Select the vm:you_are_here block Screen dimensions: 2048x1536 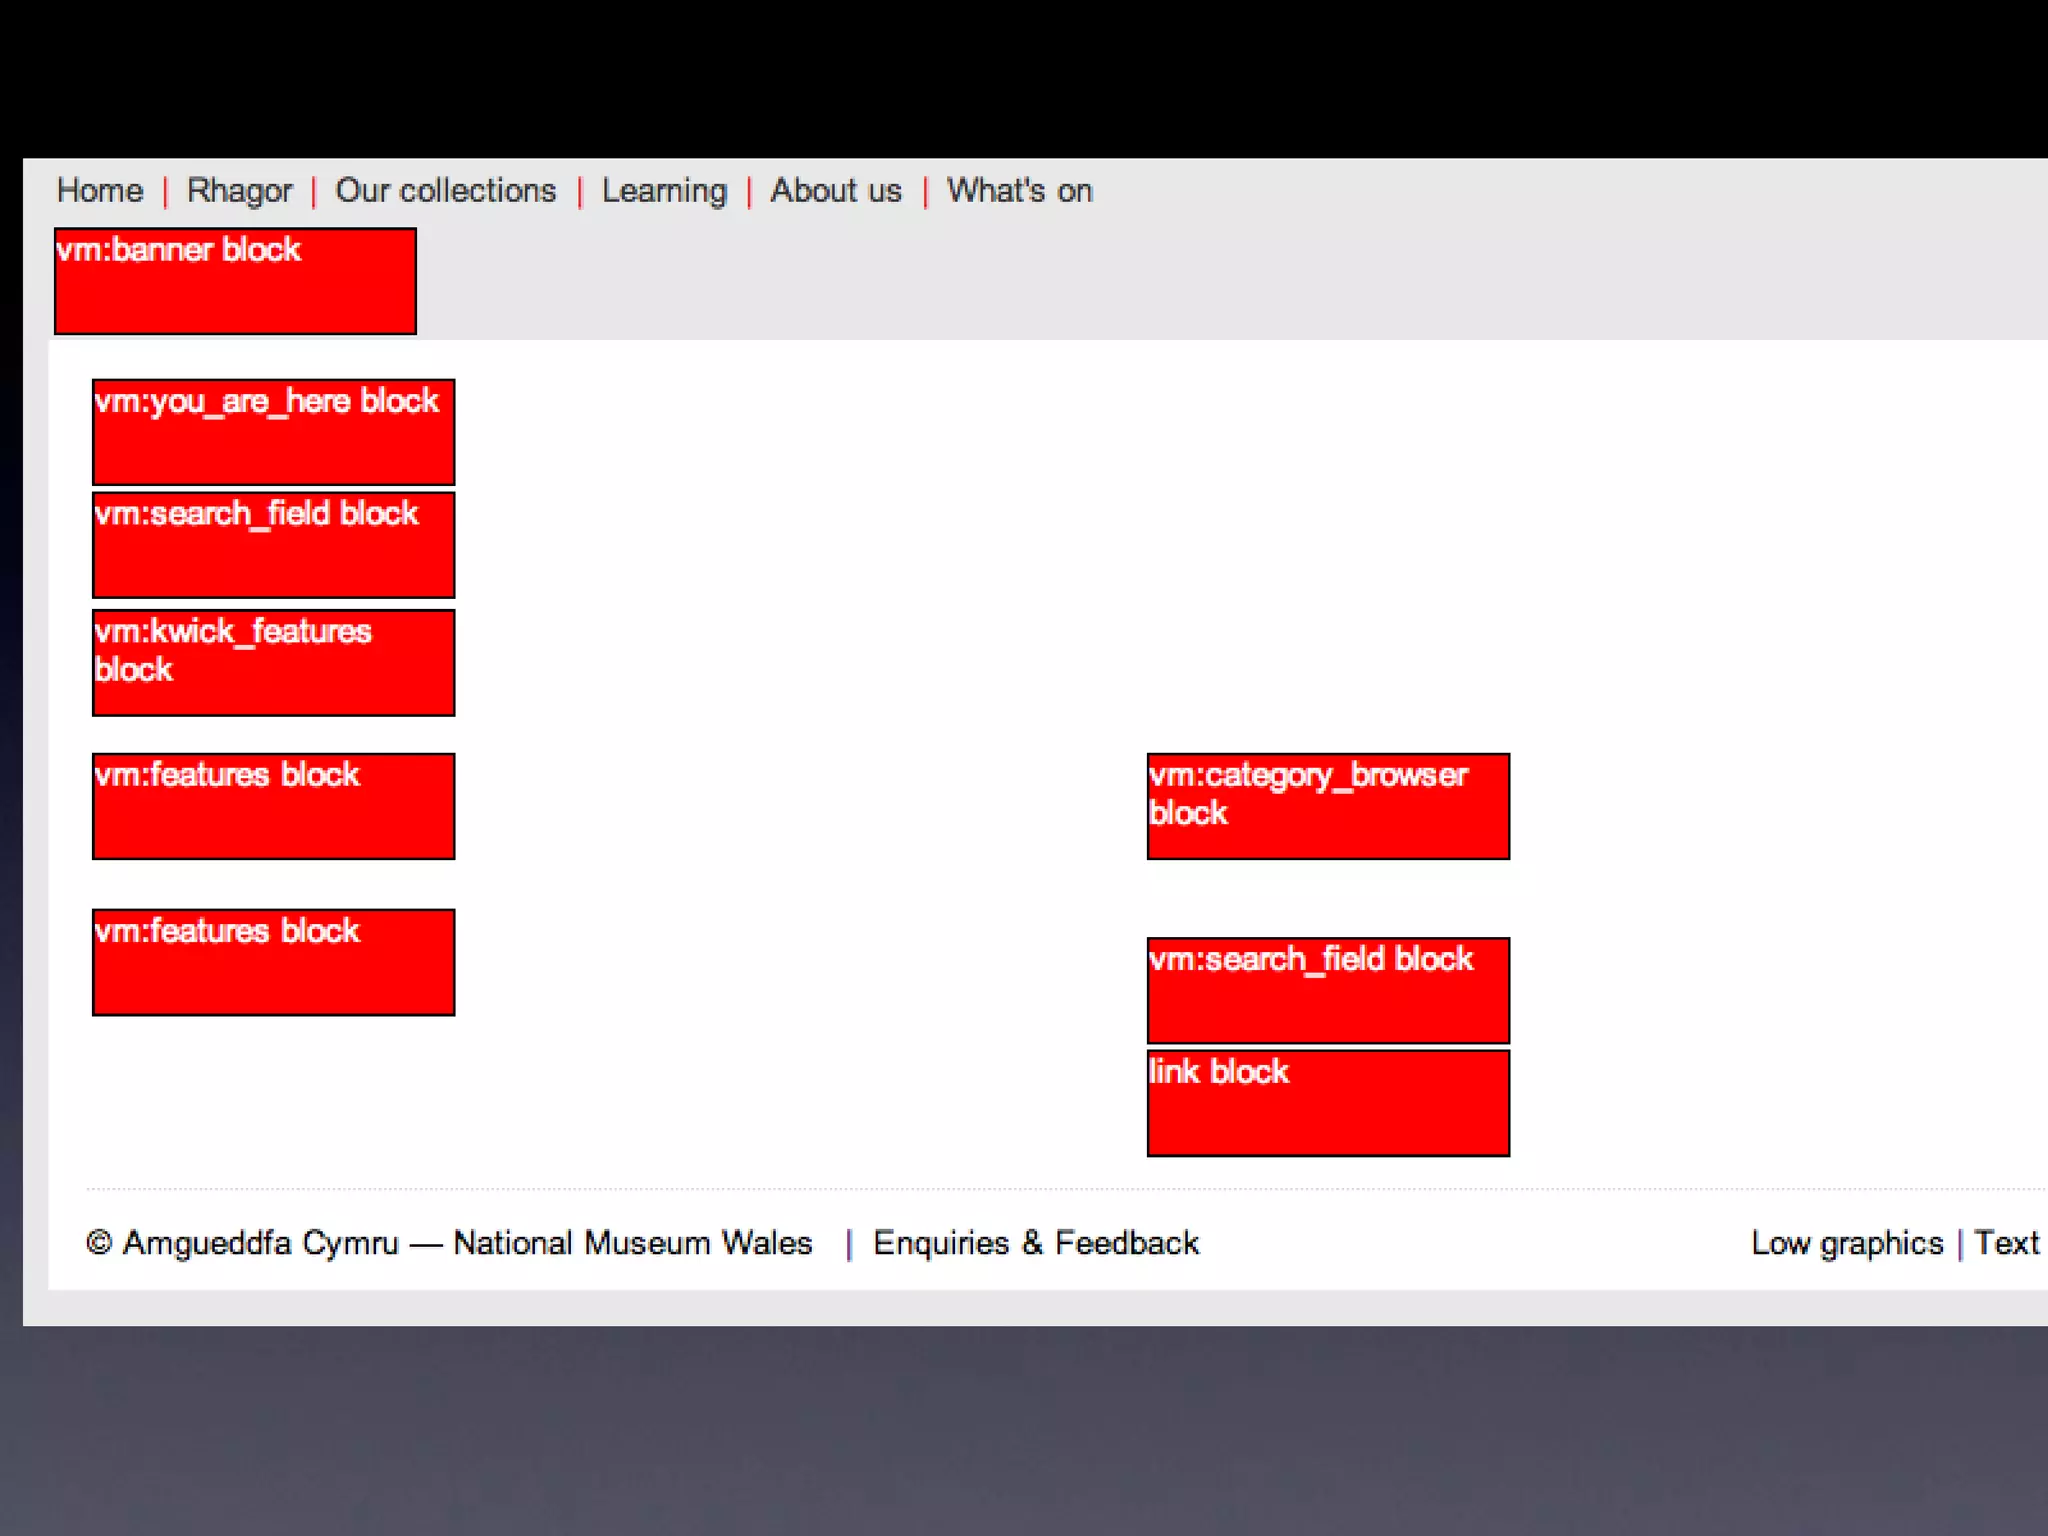click(273, 432)
